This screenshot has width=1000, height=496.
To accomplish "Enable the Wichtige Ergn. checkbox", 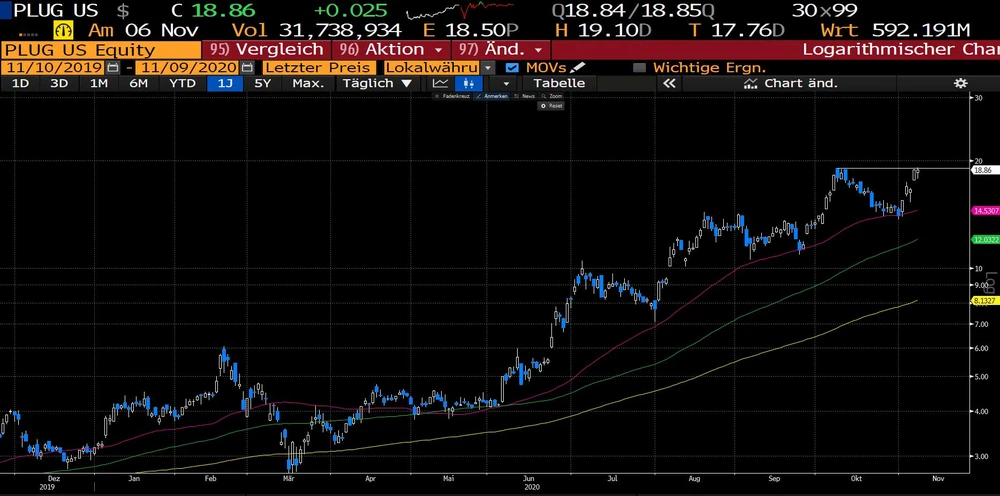I will click(x=639, y=68).
